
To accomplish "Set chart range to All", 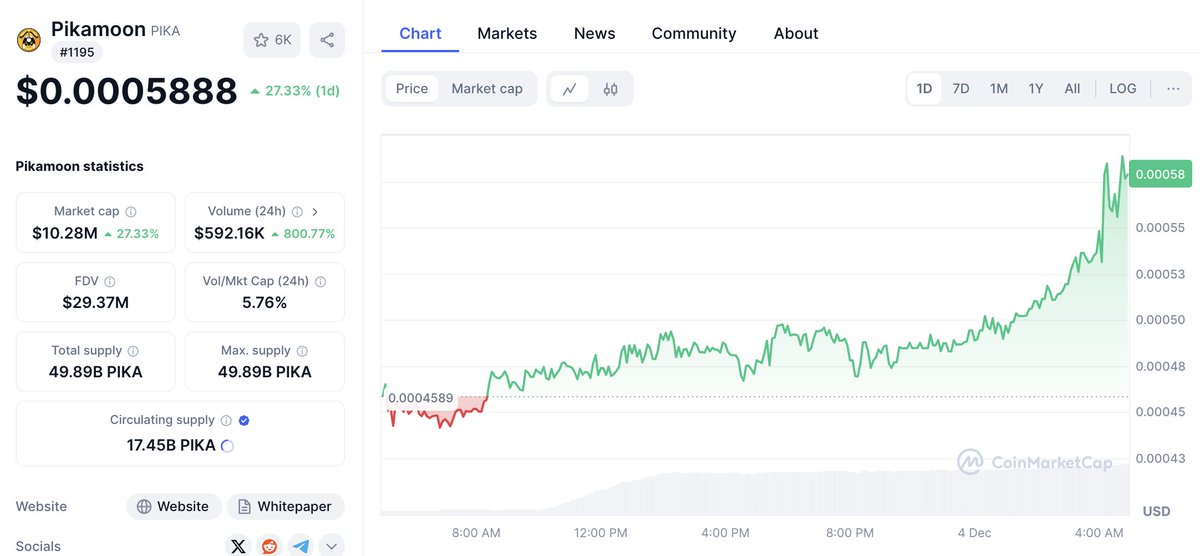I will (1072, 89).
